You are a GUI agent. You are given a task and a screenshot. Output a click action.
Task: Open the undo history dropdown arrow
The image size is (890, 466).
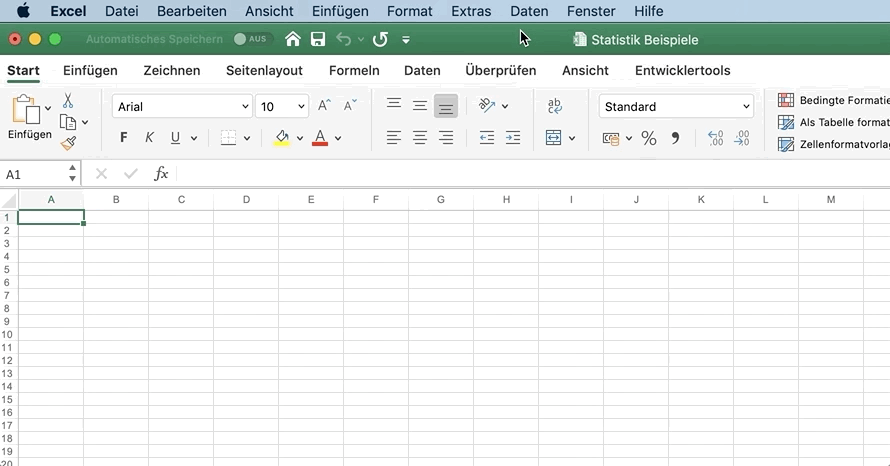[360, 40]
